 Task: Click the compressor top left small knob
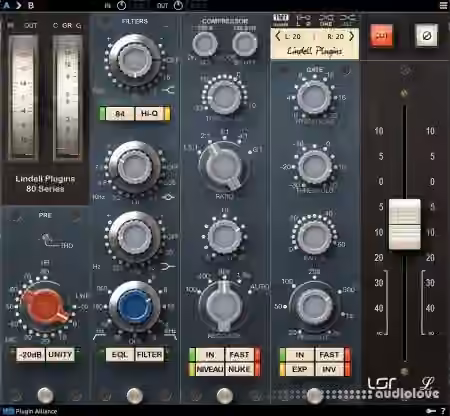[x=205, y=44]
